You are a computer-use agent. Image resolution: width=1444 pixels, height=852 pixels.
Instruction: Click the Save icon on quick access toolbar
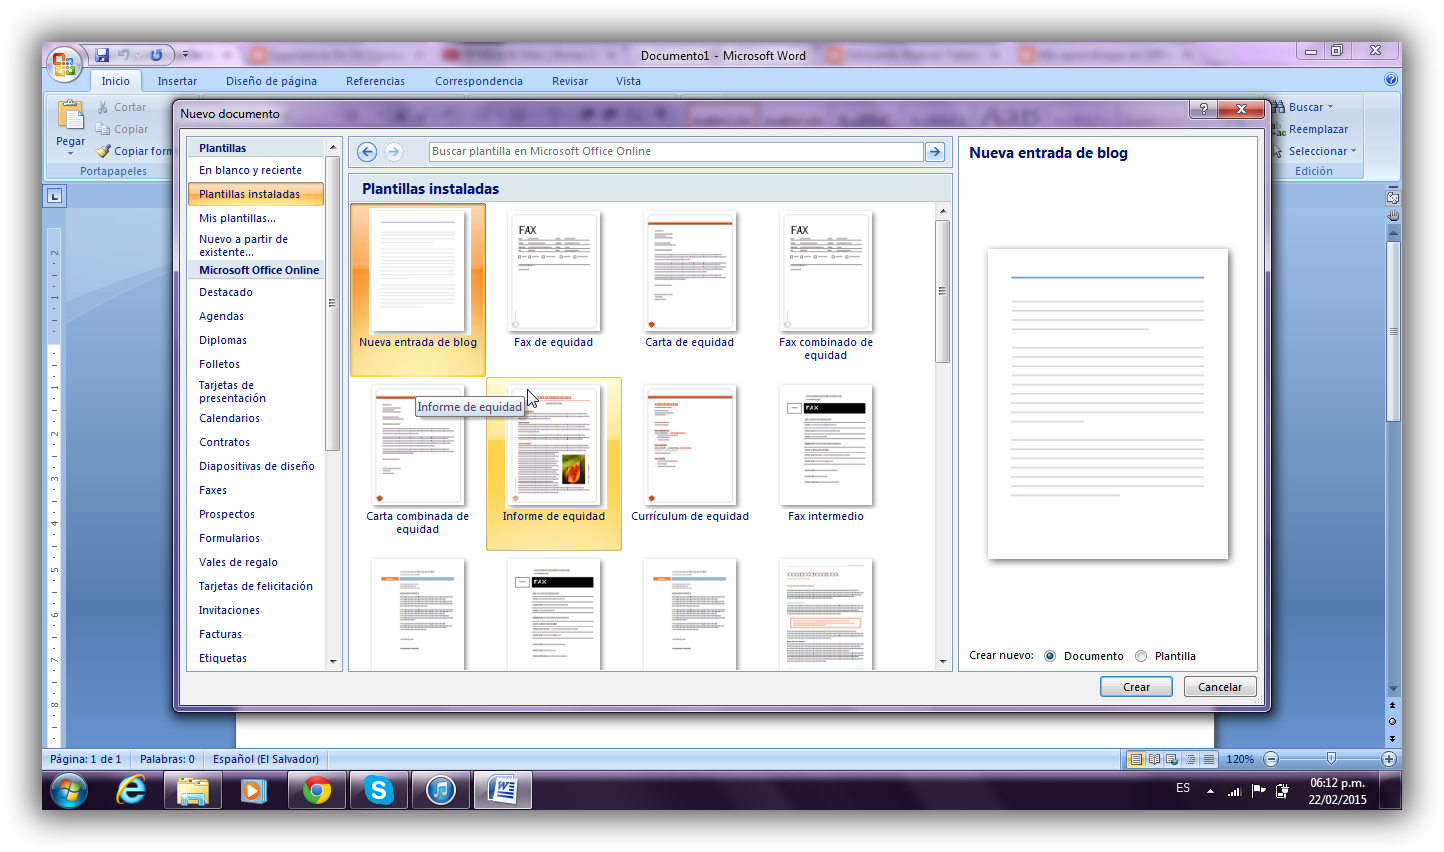(x=100, y=55)
